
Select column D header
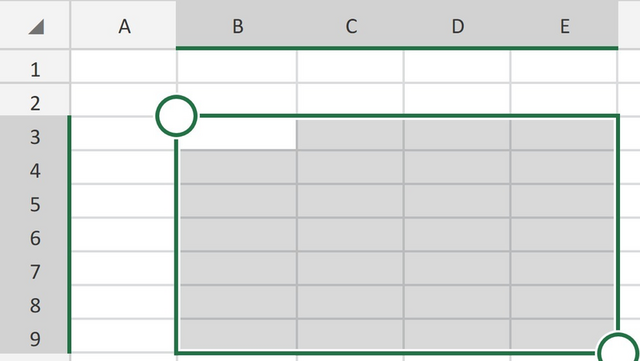click(457, 25)
